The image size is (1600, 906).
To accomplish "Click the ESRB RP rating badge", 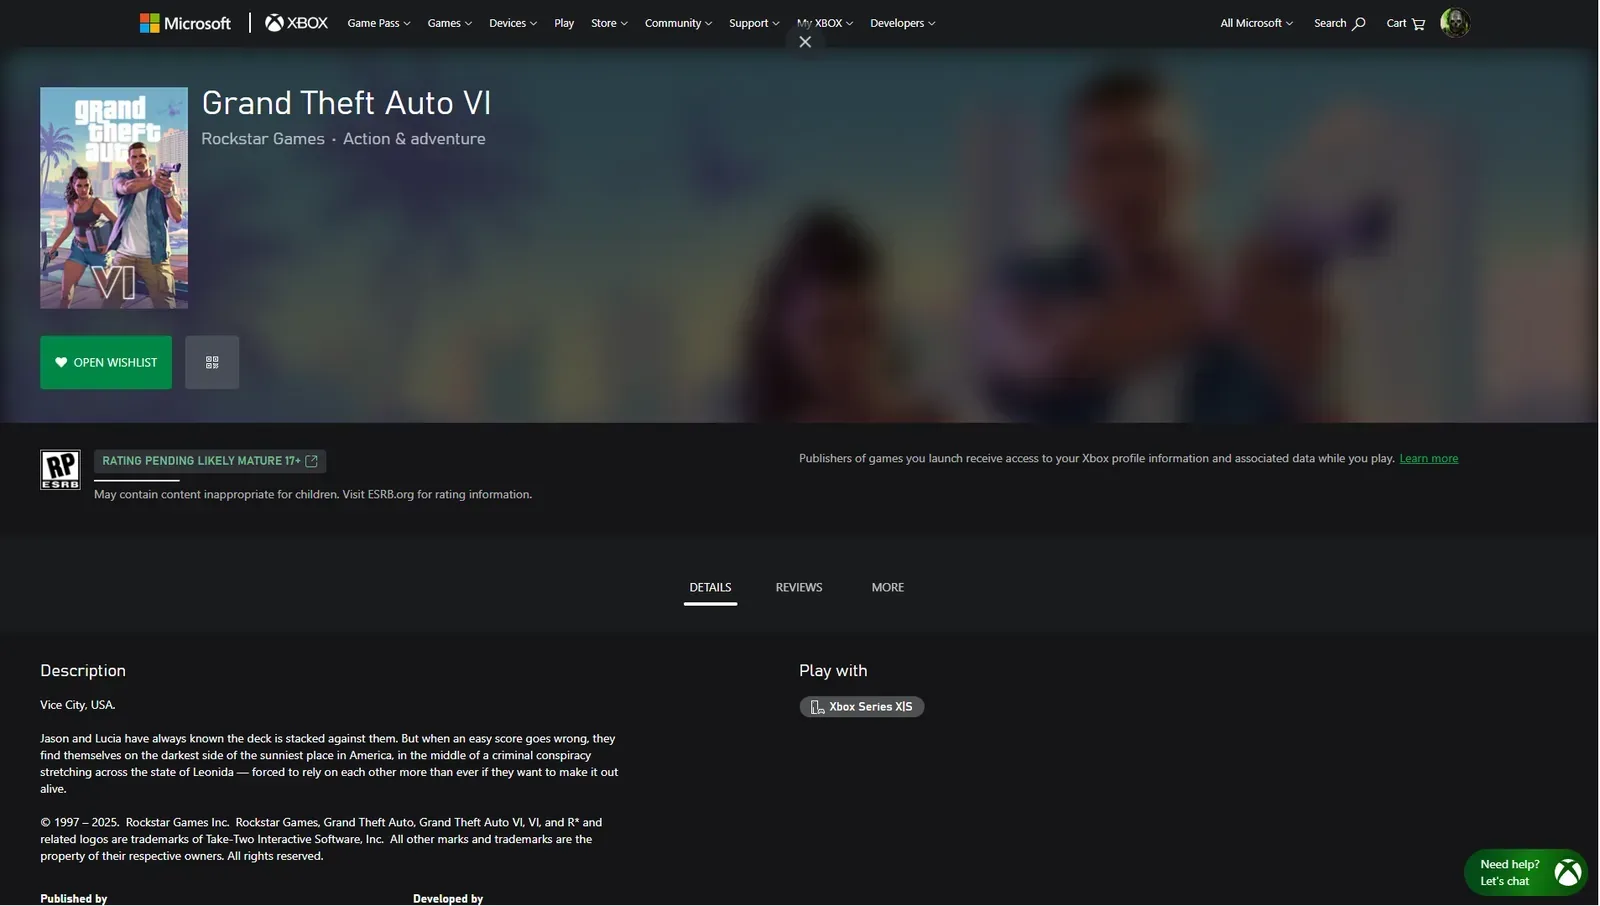I will coord(60,470).
